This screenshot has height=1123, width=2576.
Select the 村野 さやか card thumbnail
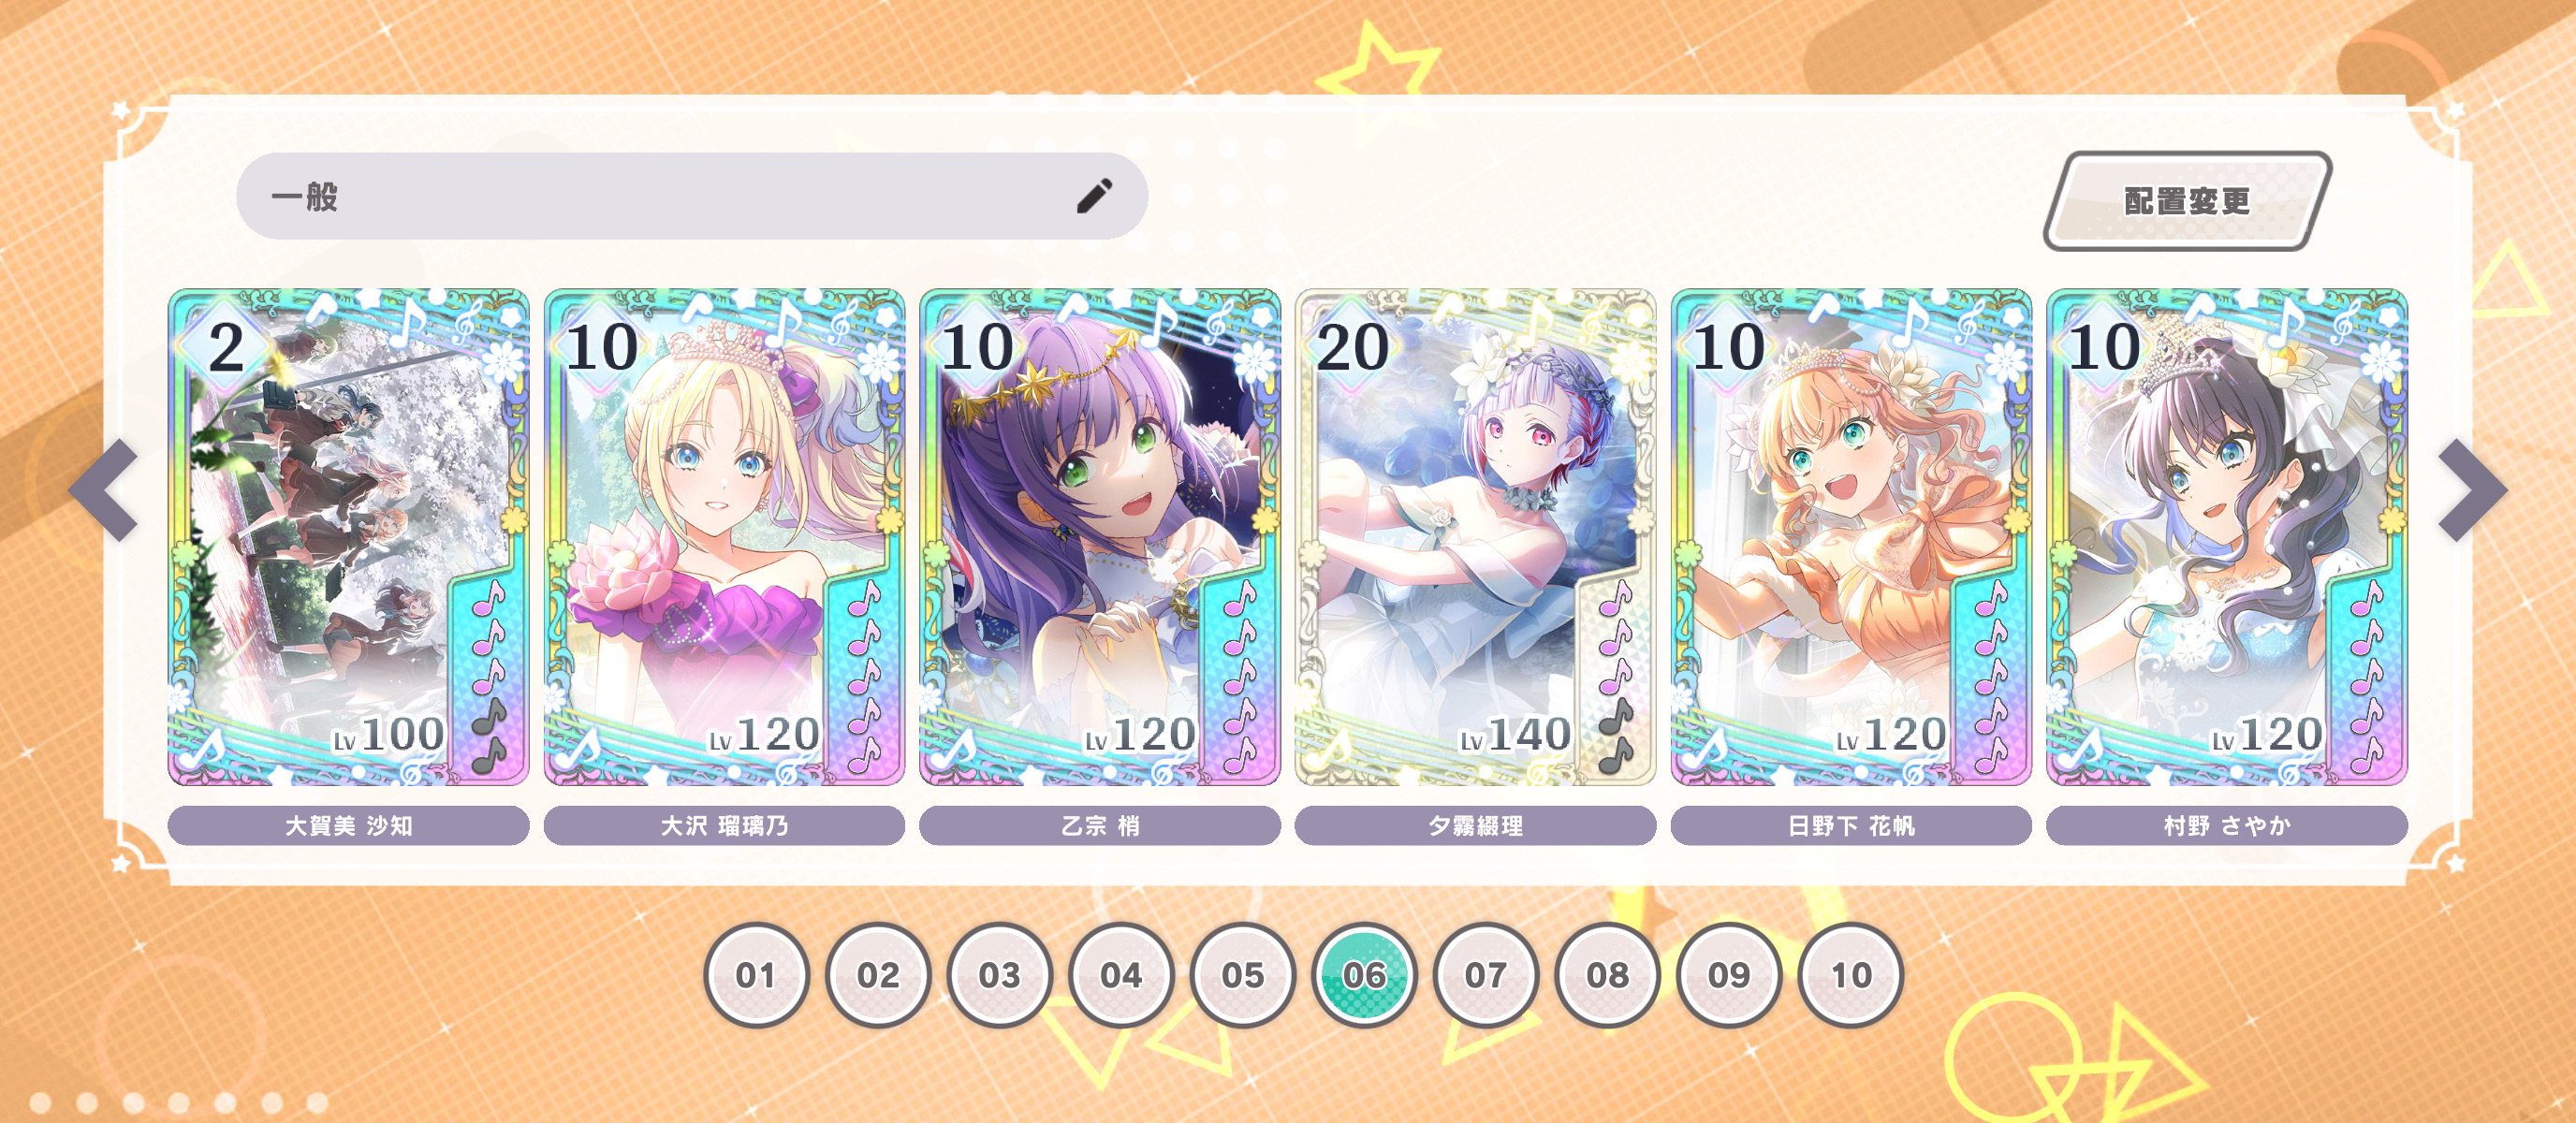pyautogui.click(x=2227, y=537)
